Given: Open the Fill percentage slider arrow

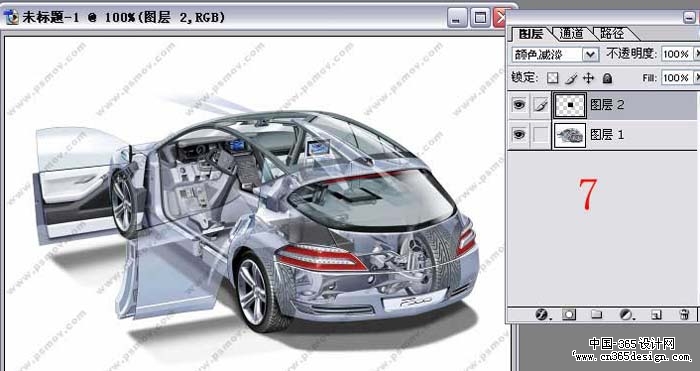Looking at the screenshot, I should click(x=696, y=78).
